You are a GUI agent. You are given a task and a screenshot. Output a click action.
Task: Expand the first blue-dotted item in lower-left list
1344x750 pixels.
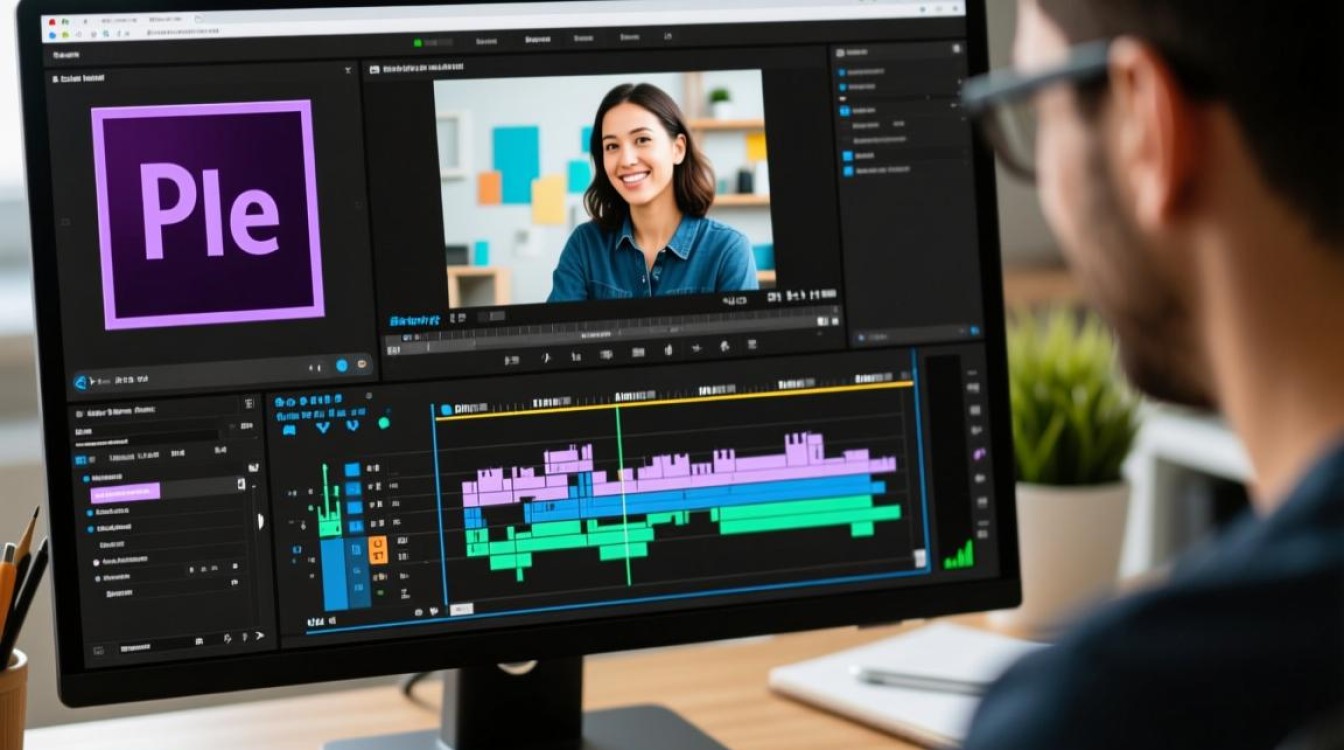pos(86,479)
